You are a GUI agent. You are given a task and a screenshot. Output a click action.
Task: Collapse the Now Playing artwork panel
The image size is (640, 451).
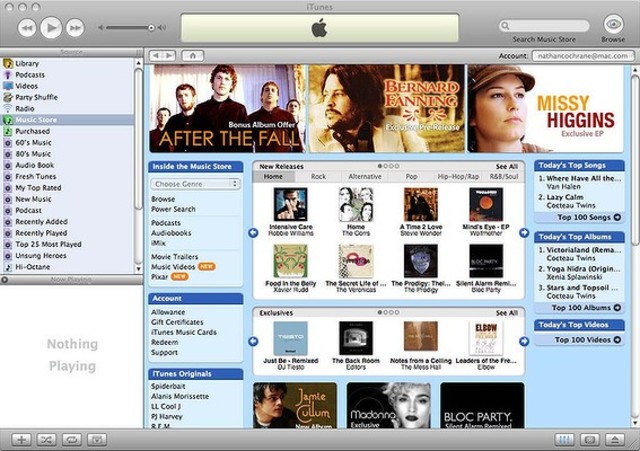(4, 280)
